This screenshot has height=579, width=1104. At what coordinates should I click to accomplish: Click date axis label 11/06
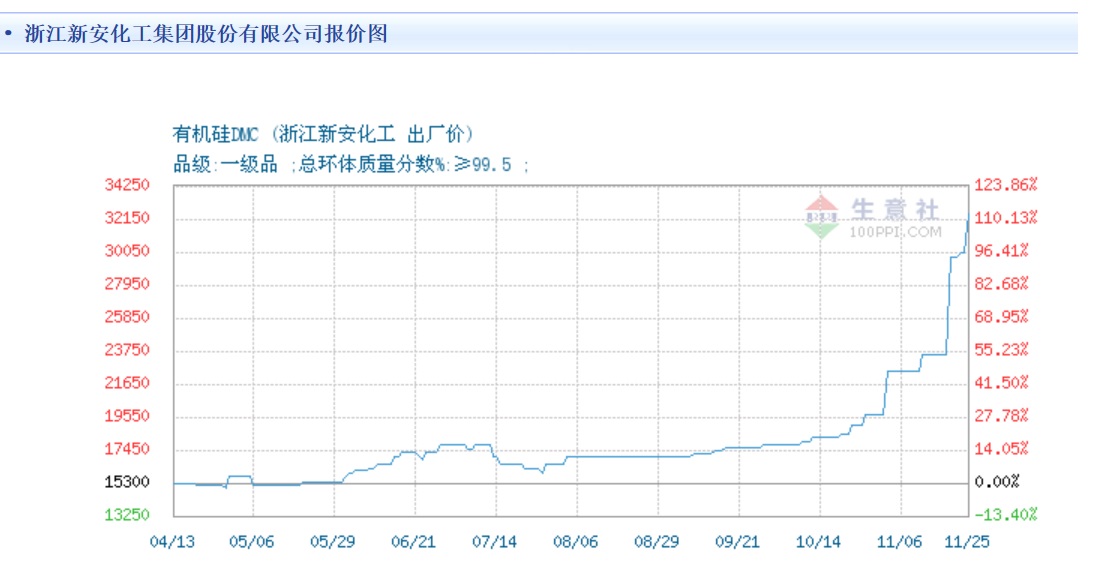[899, 542]
